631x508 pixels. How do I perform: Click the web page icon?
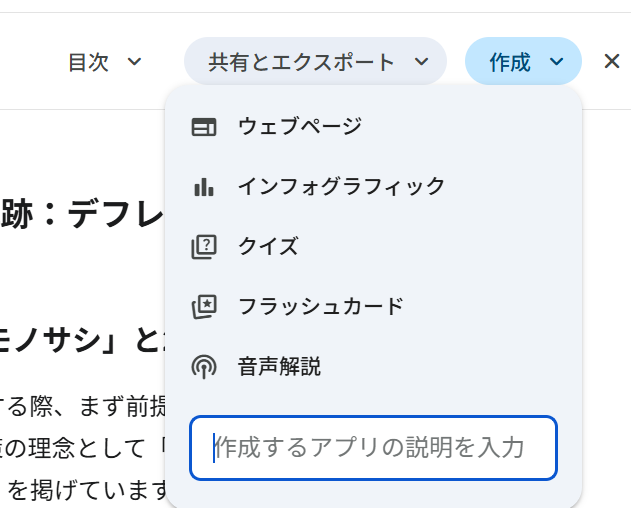point(204,127)
